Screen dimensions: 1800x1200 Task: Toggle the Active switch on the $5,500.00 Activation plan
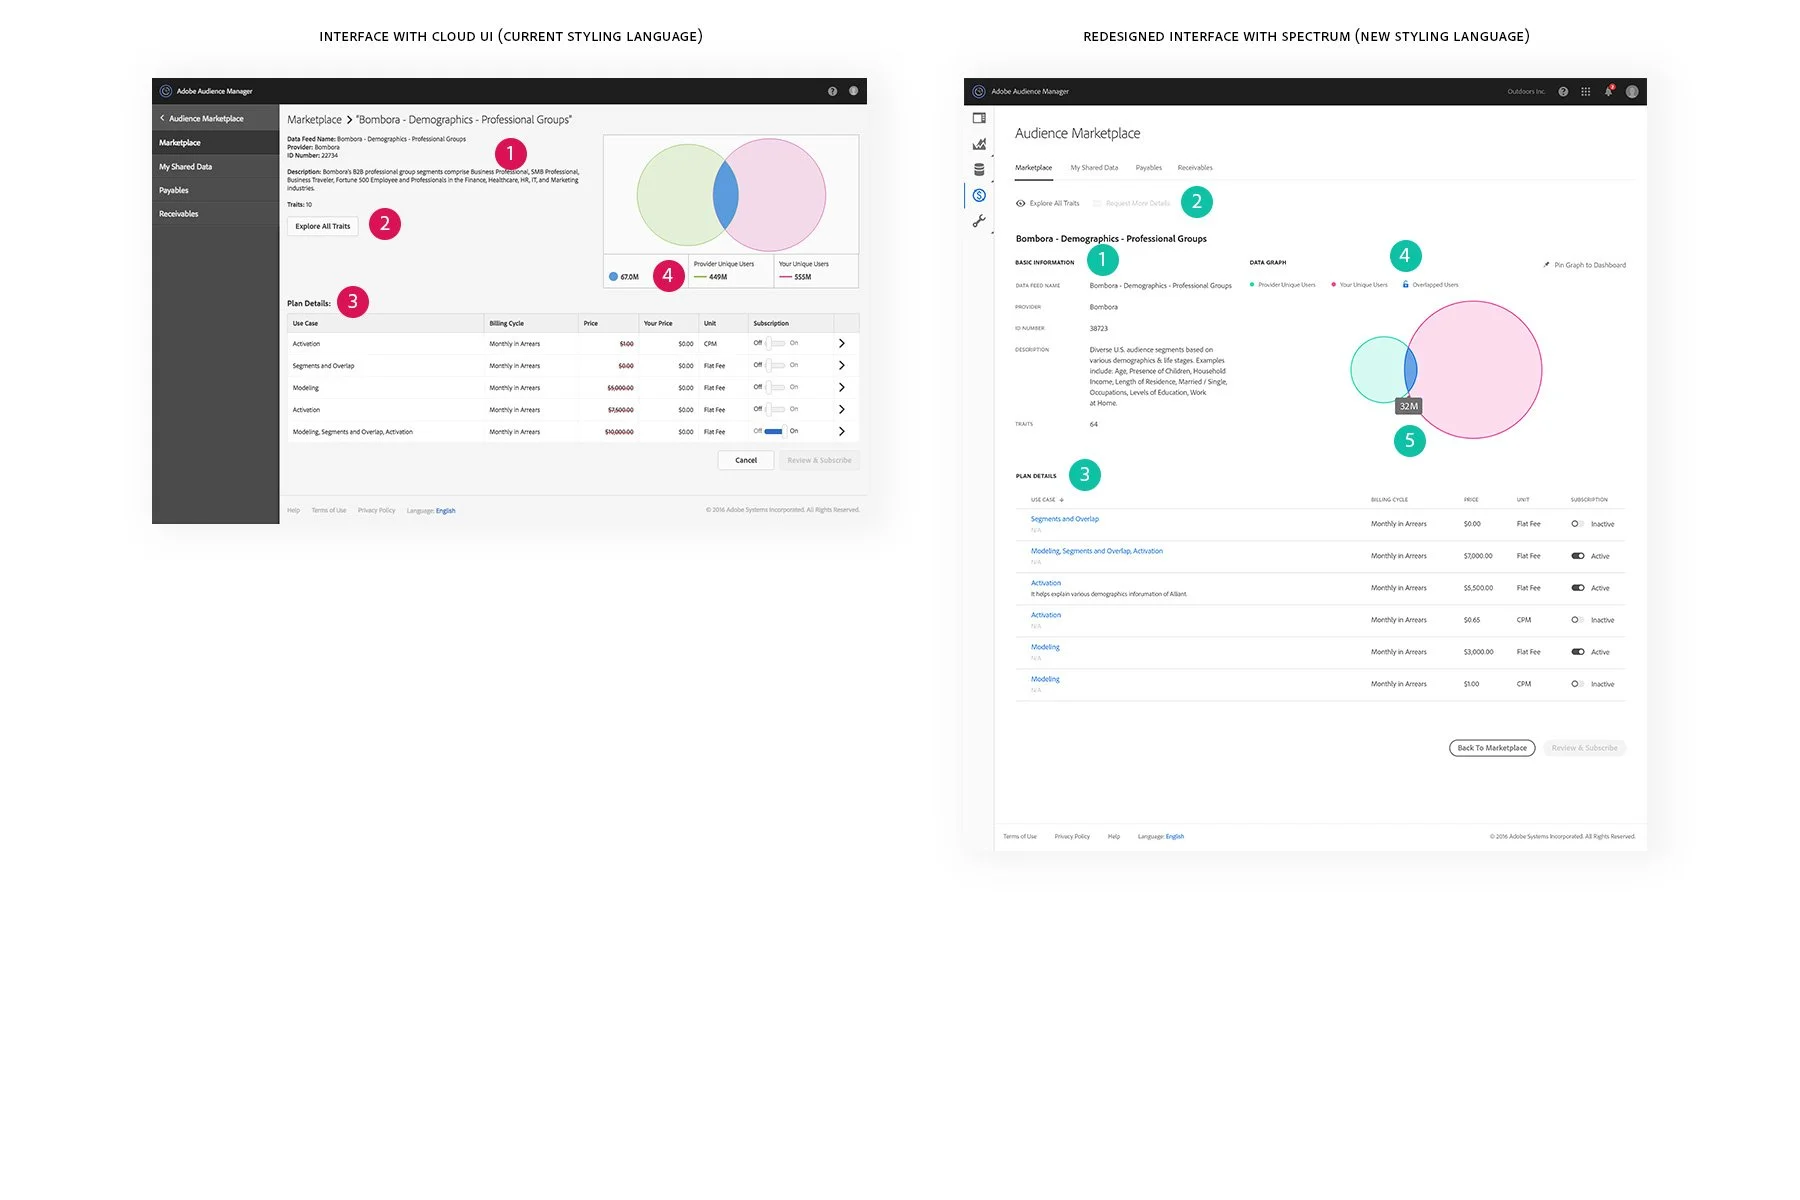coord(1577,588)
